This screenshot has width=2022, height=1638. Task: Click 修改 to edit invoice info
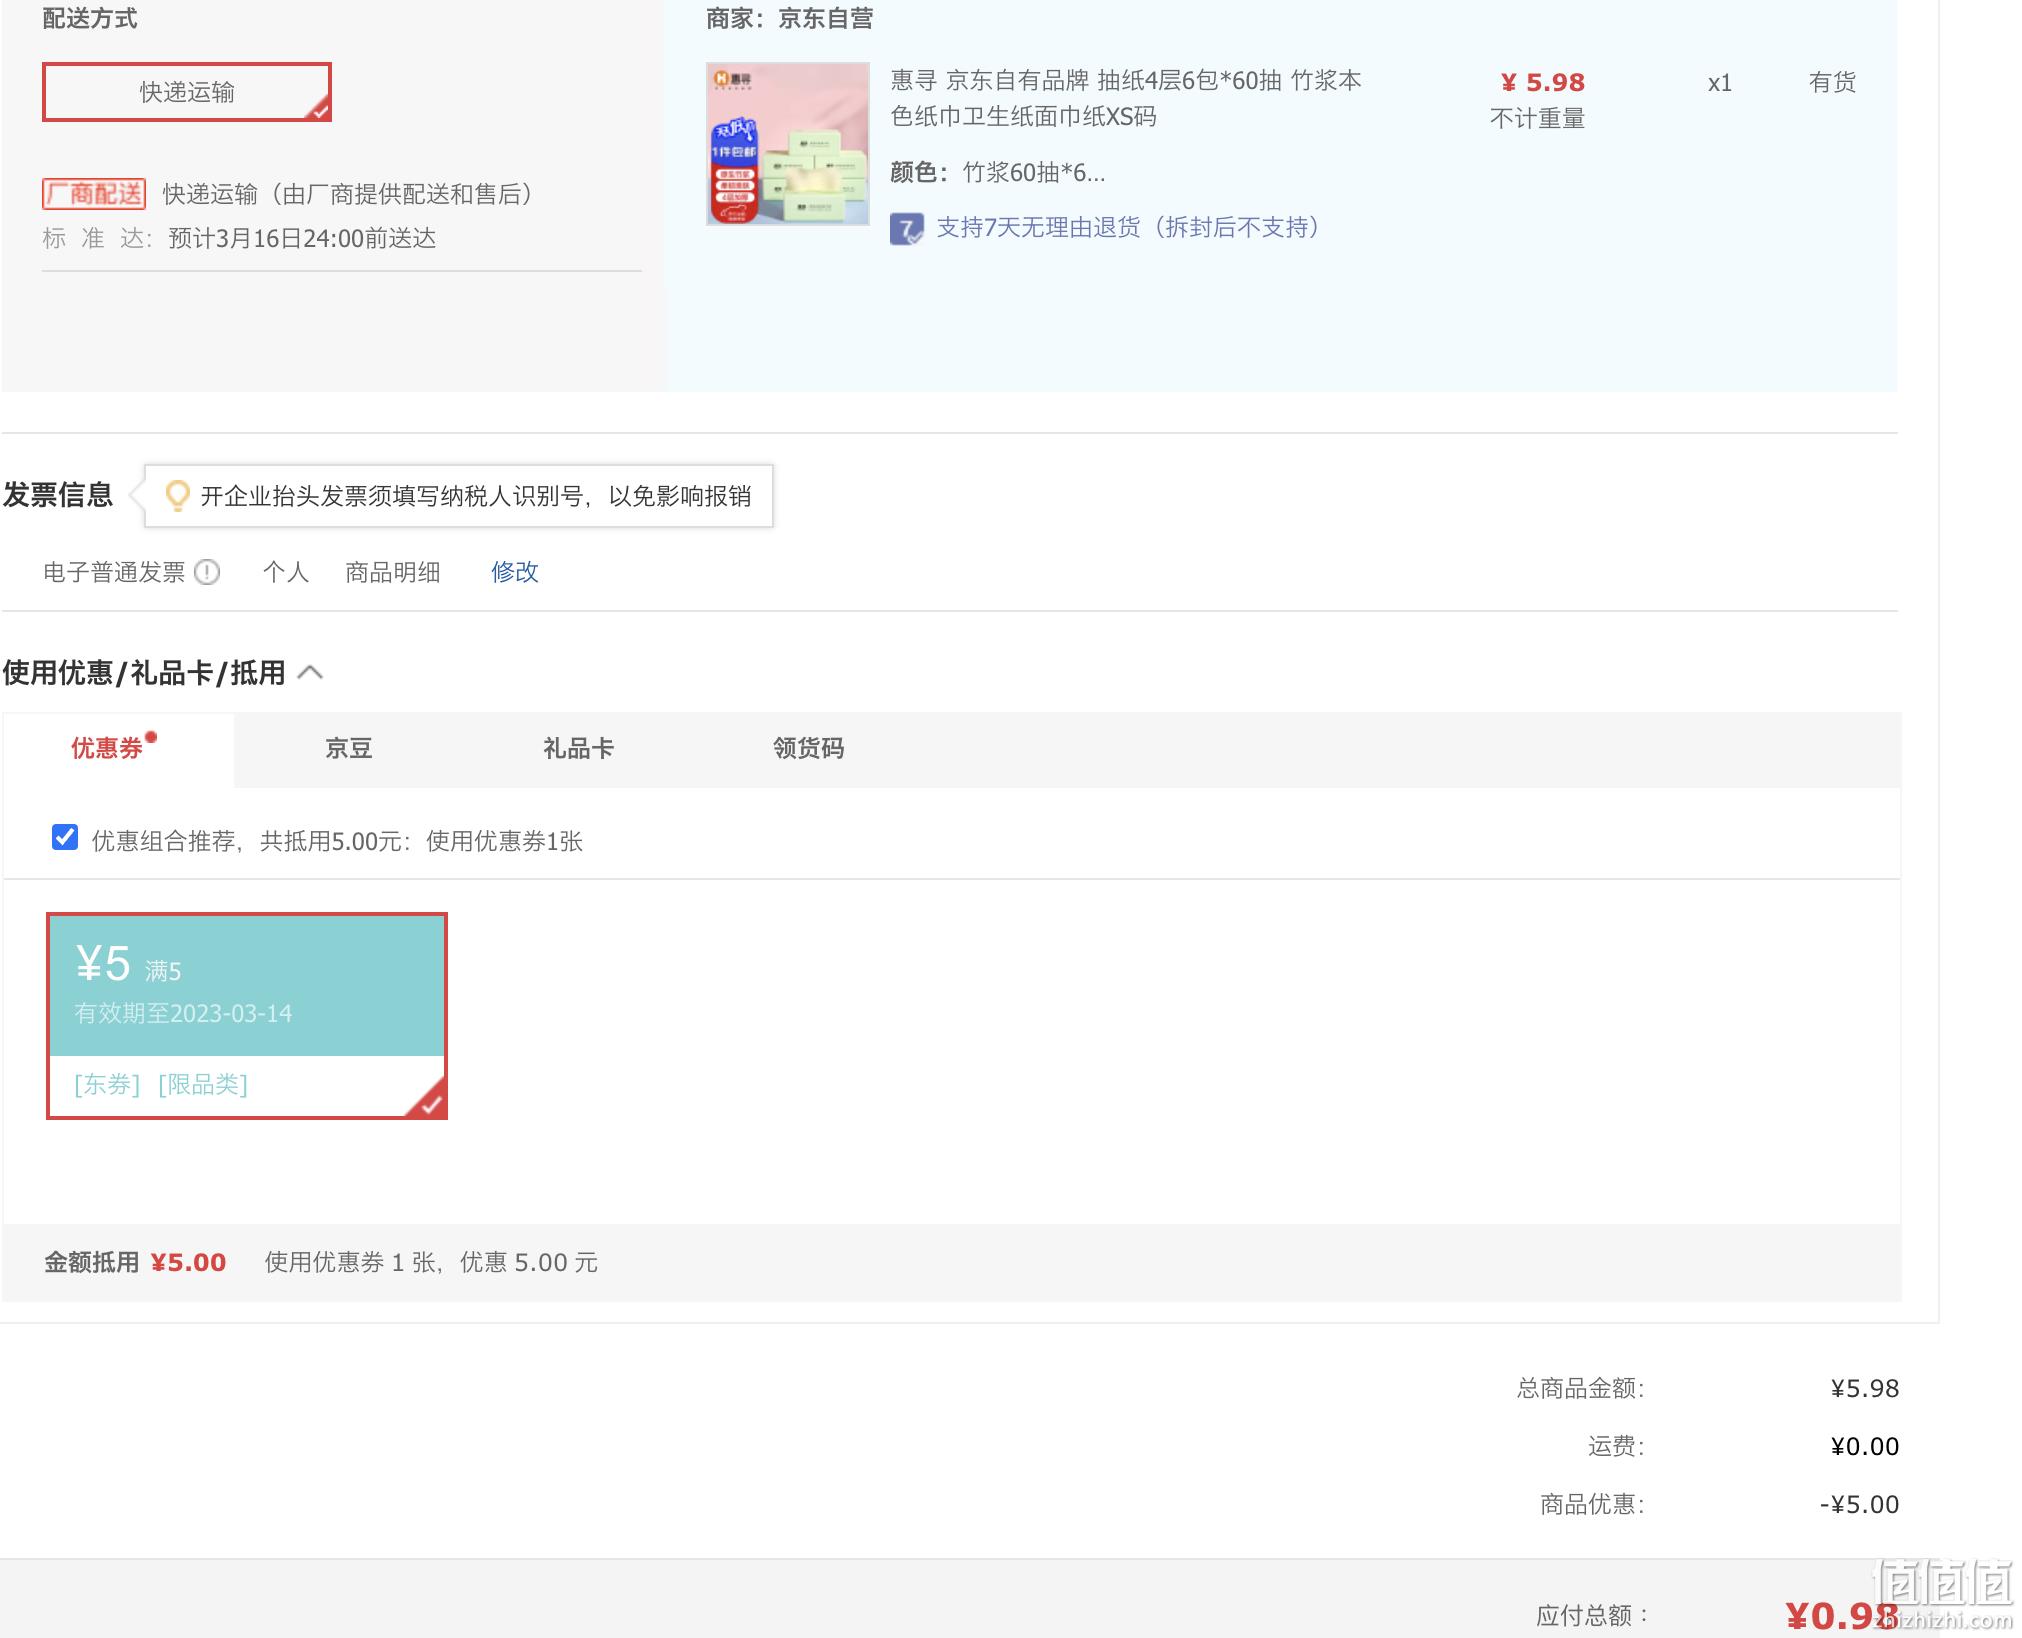point(515,572)
